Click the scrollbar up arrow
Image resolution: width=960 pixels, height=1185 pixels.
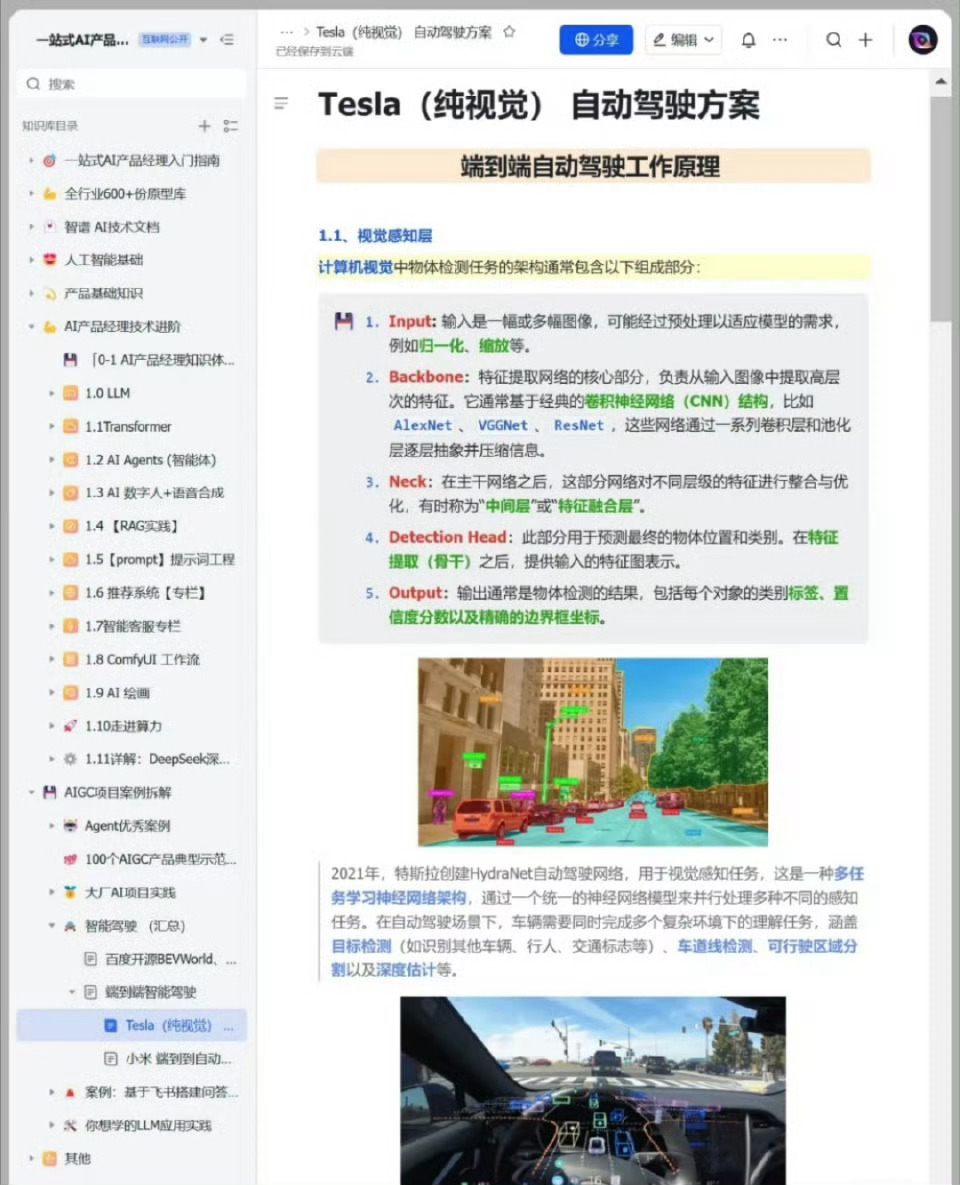941,81
